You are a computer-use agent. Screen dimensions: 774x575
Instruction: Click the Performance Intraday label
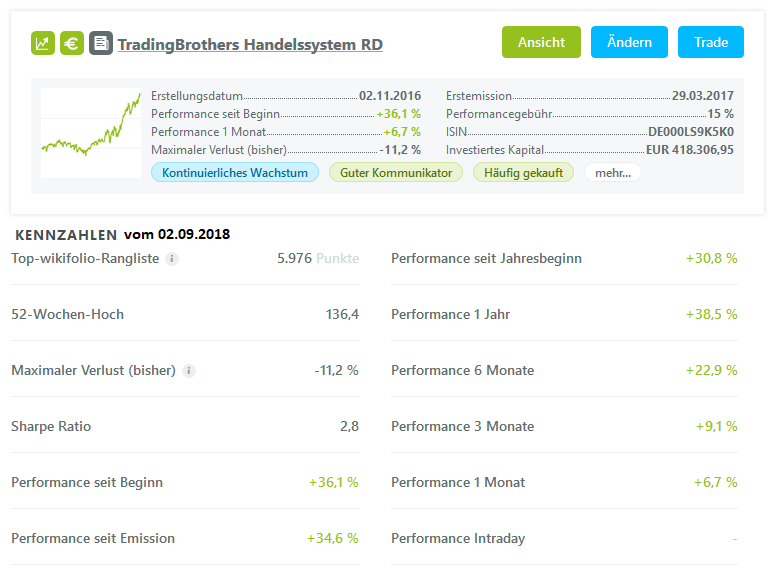458,538
